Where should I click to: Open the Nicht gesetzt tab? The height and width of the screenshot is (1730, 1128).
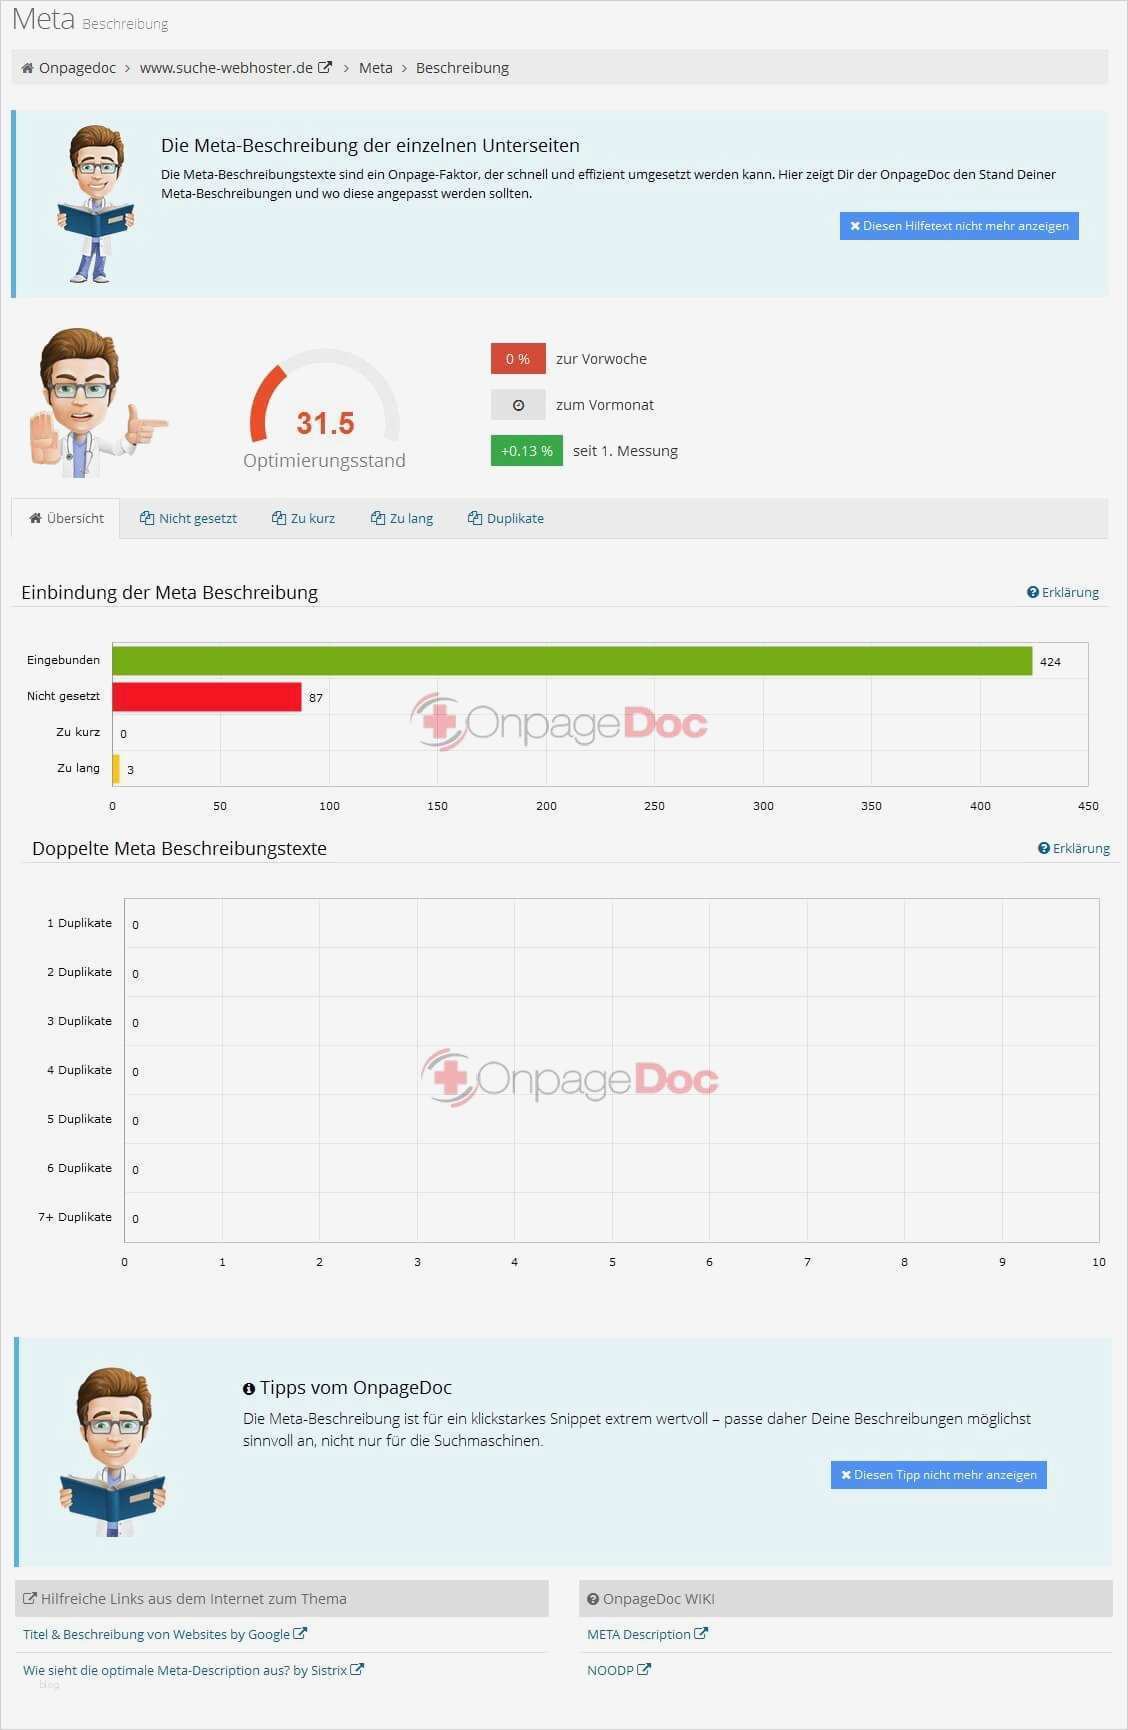pyautogui.click(x=188, y=518)
